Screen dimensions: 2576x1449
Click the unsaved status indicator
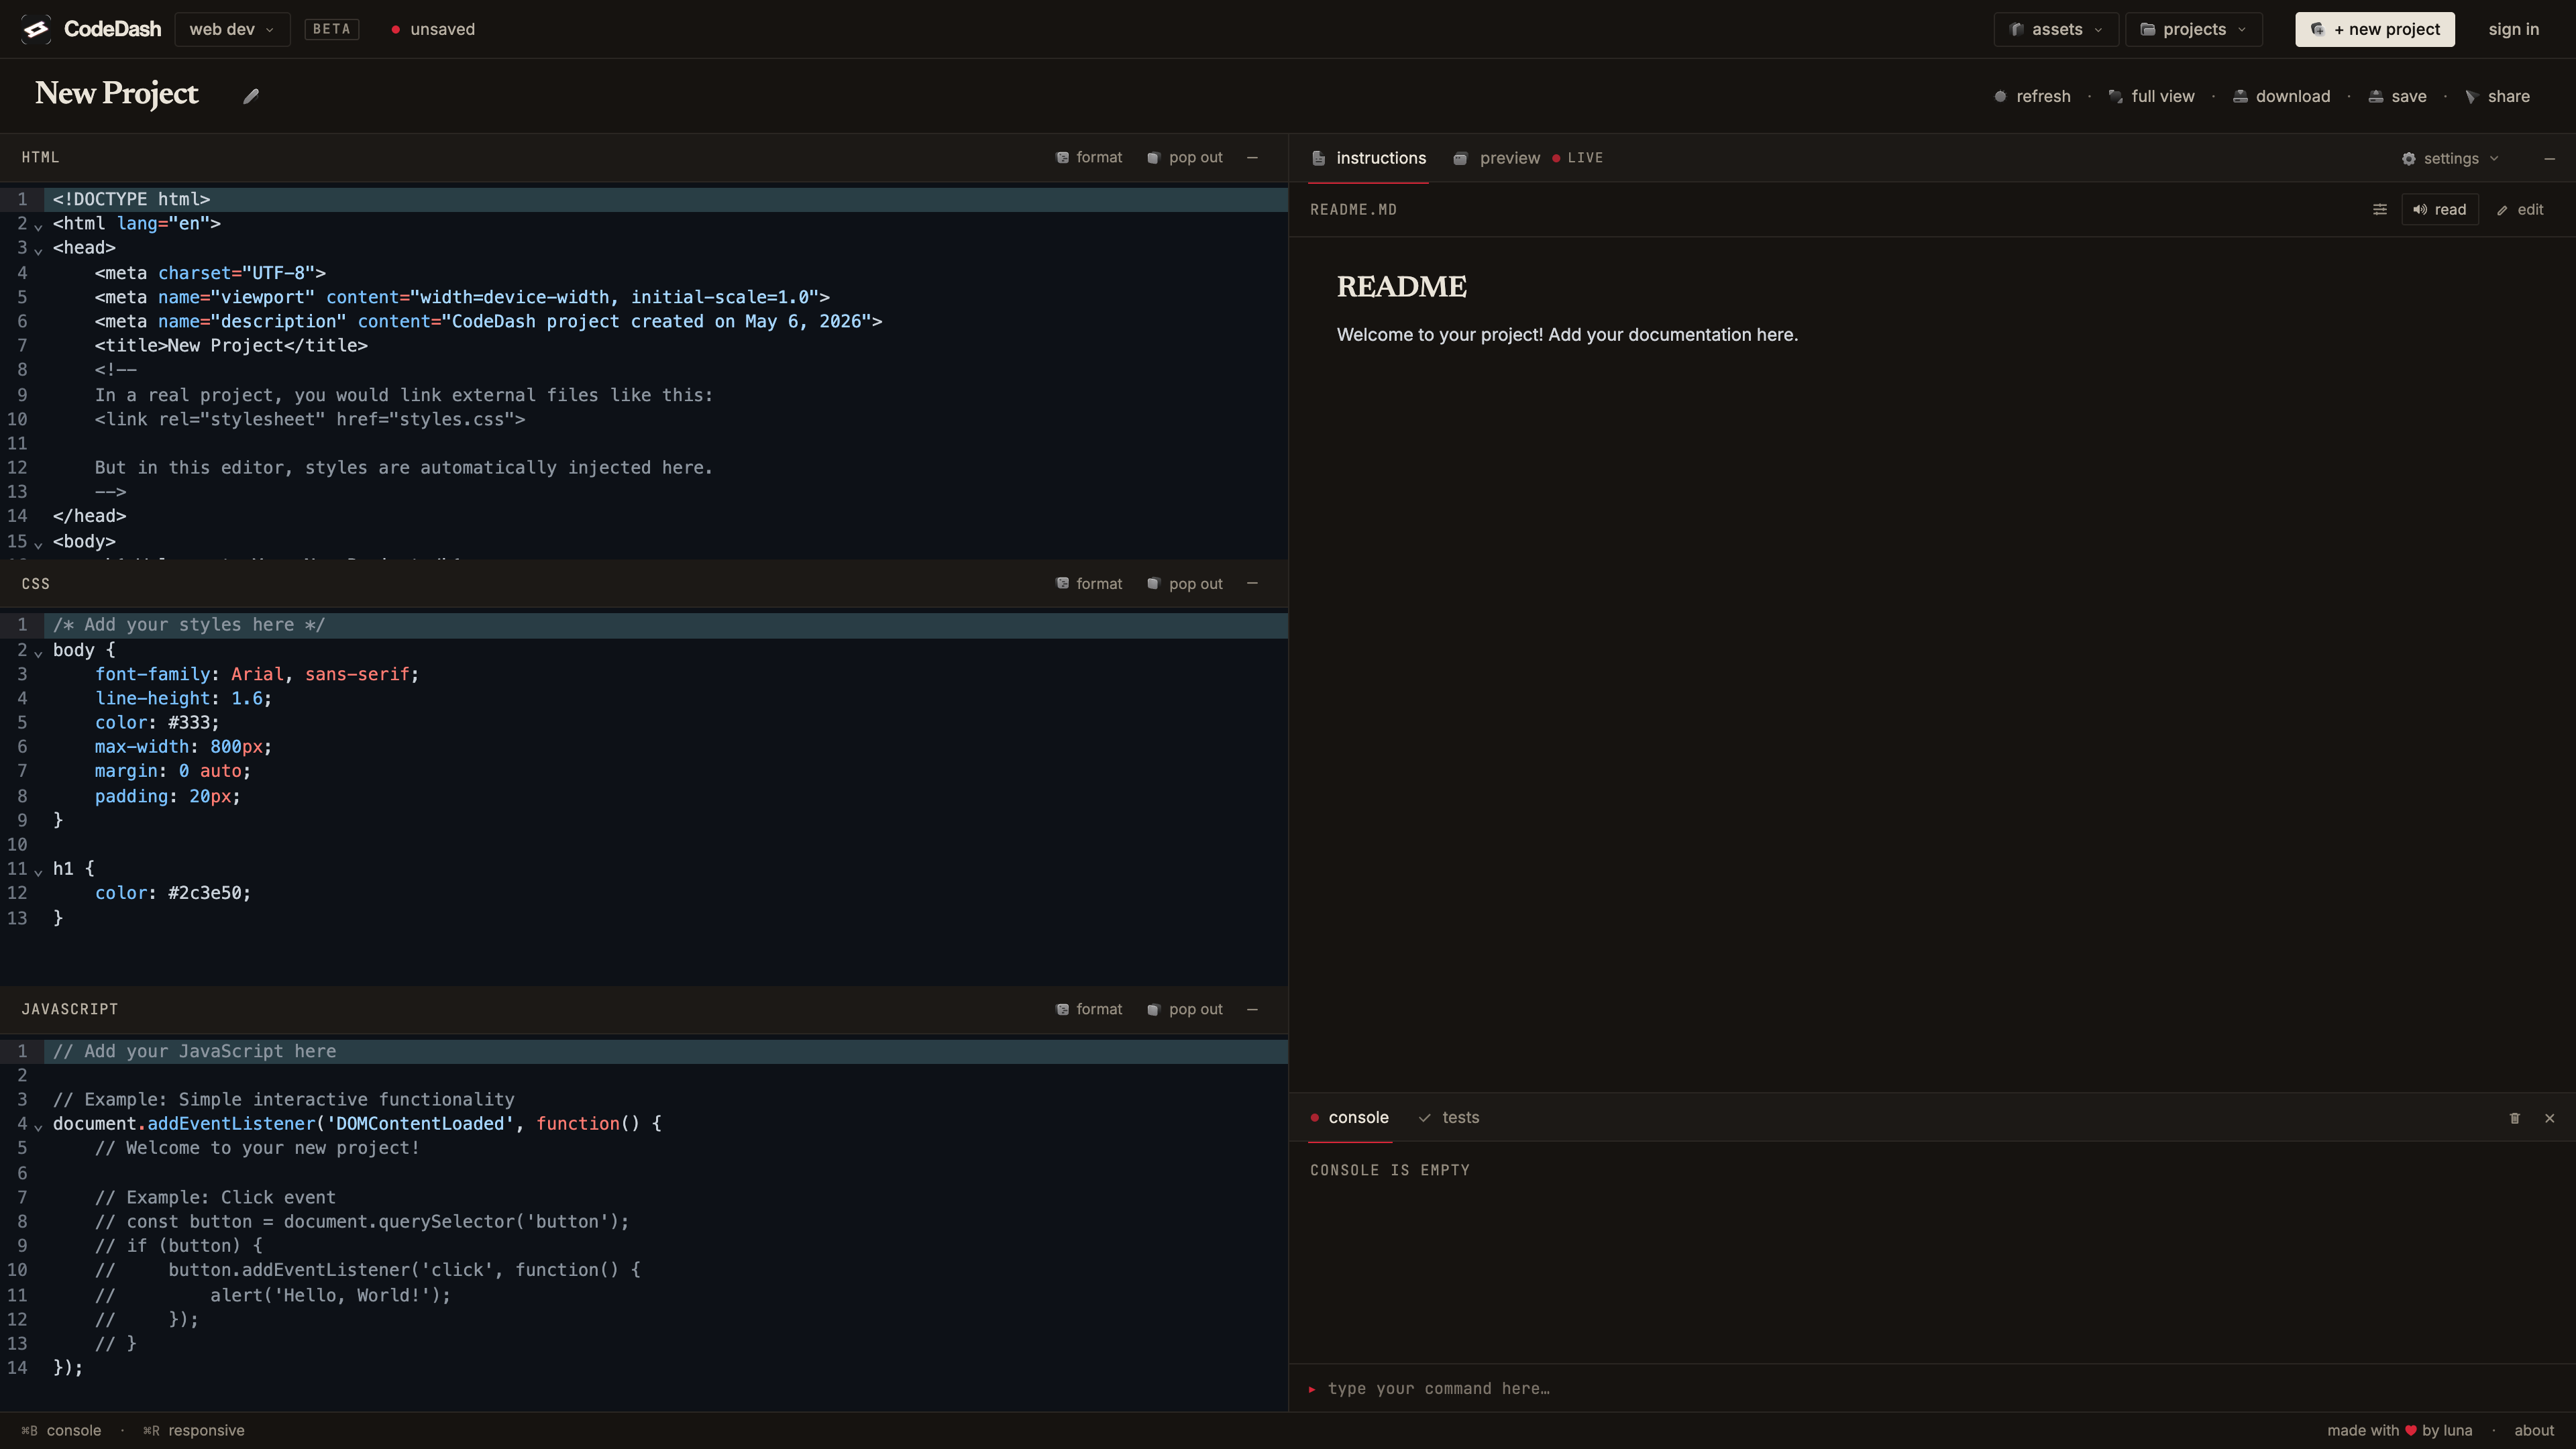[x=433, y=29]
